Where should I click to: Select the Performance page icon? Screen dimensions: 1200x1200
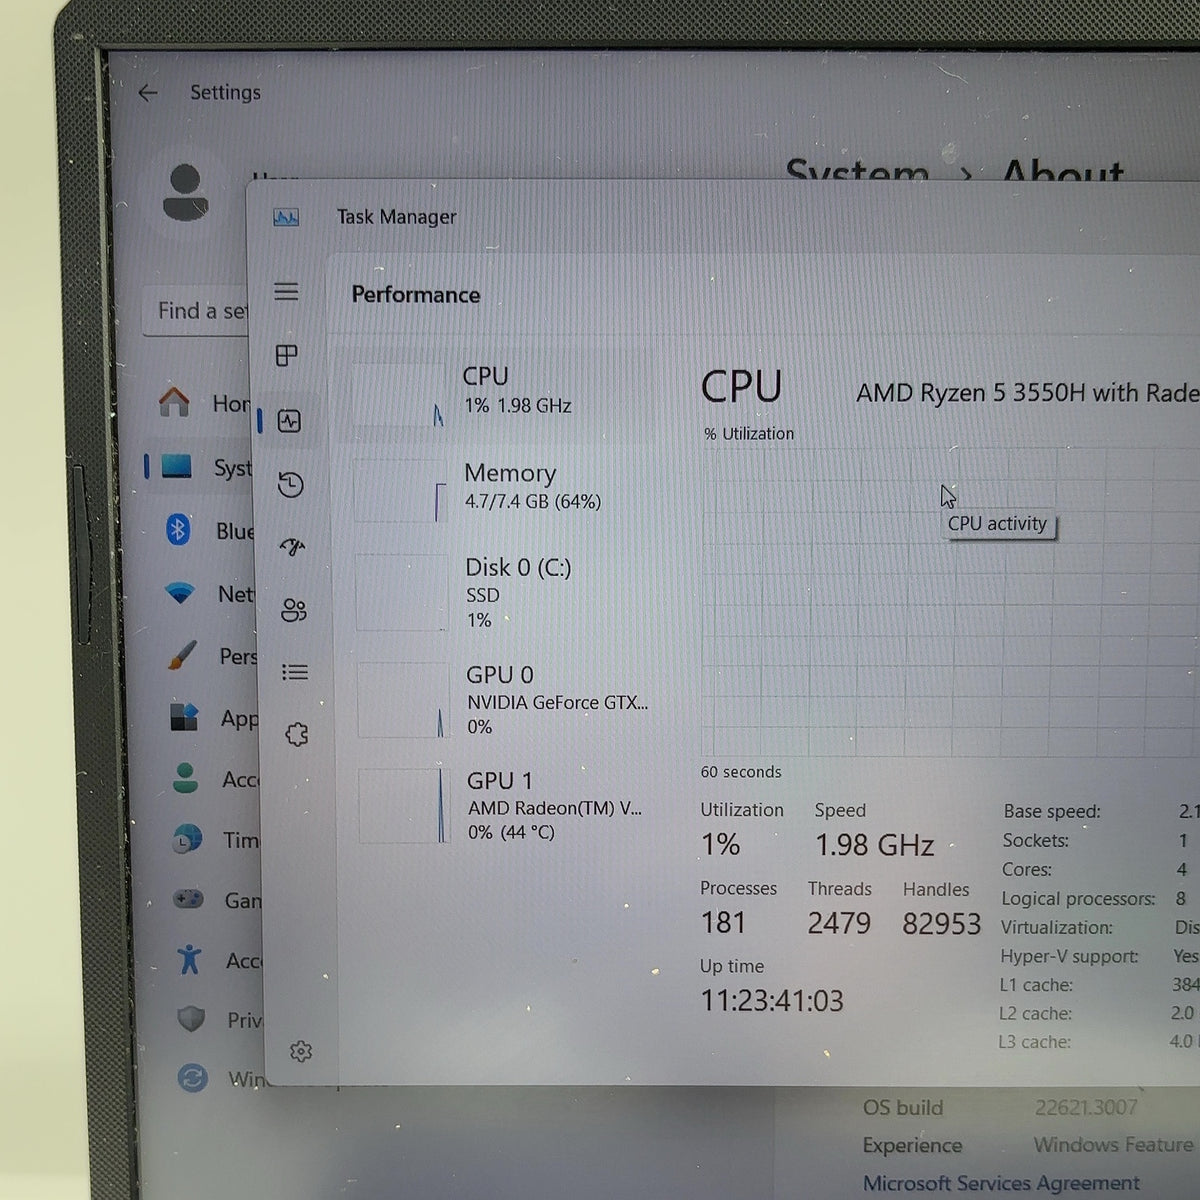[x=289, y=421]
